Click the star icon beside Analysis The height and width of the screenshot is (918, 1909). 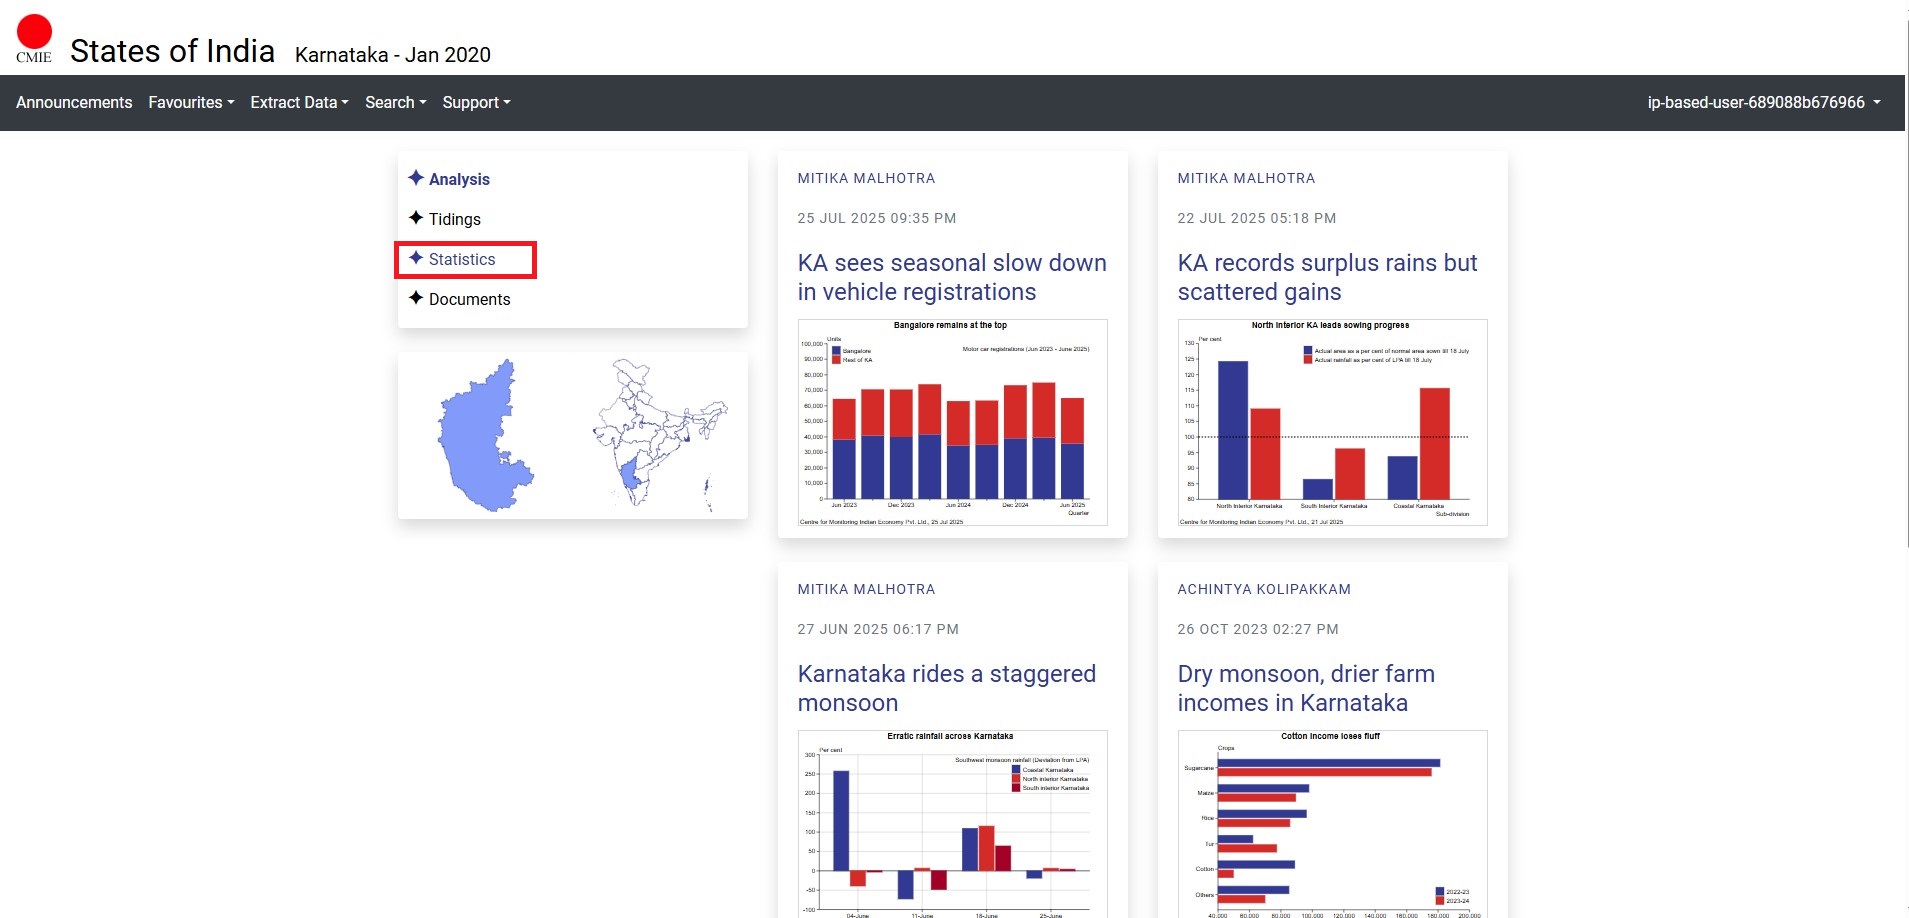[x=416, y=178]
